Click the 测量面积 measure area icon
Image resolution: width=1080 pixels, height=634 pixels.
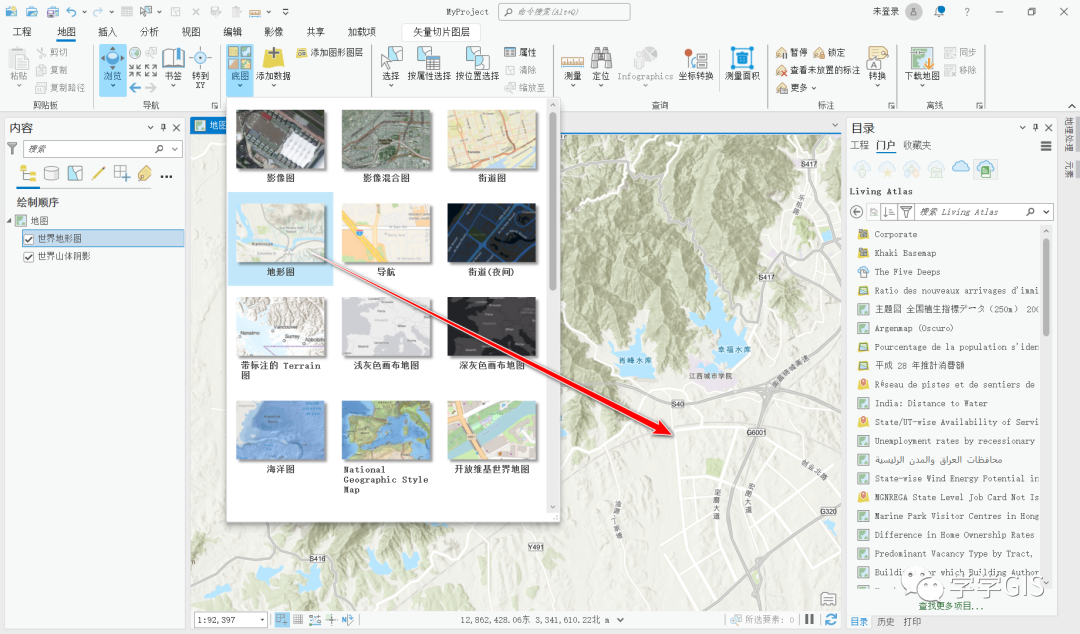click(x=742, y=65)
